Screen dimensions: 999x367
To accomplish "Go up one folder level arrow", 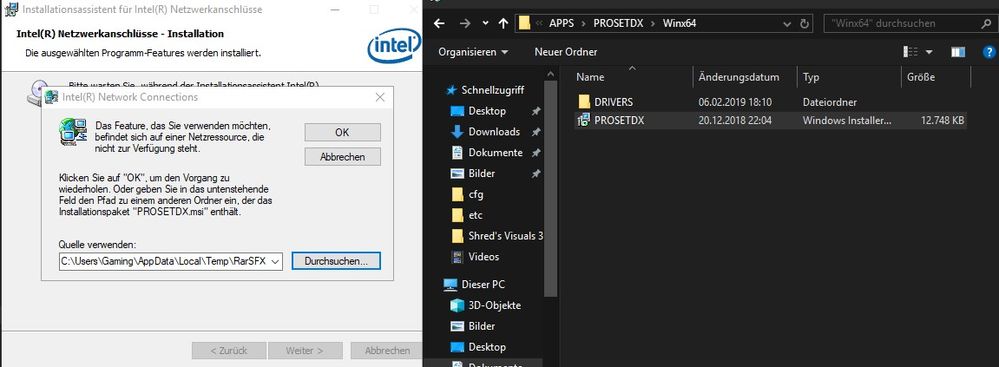I will (x=503, y=24).
